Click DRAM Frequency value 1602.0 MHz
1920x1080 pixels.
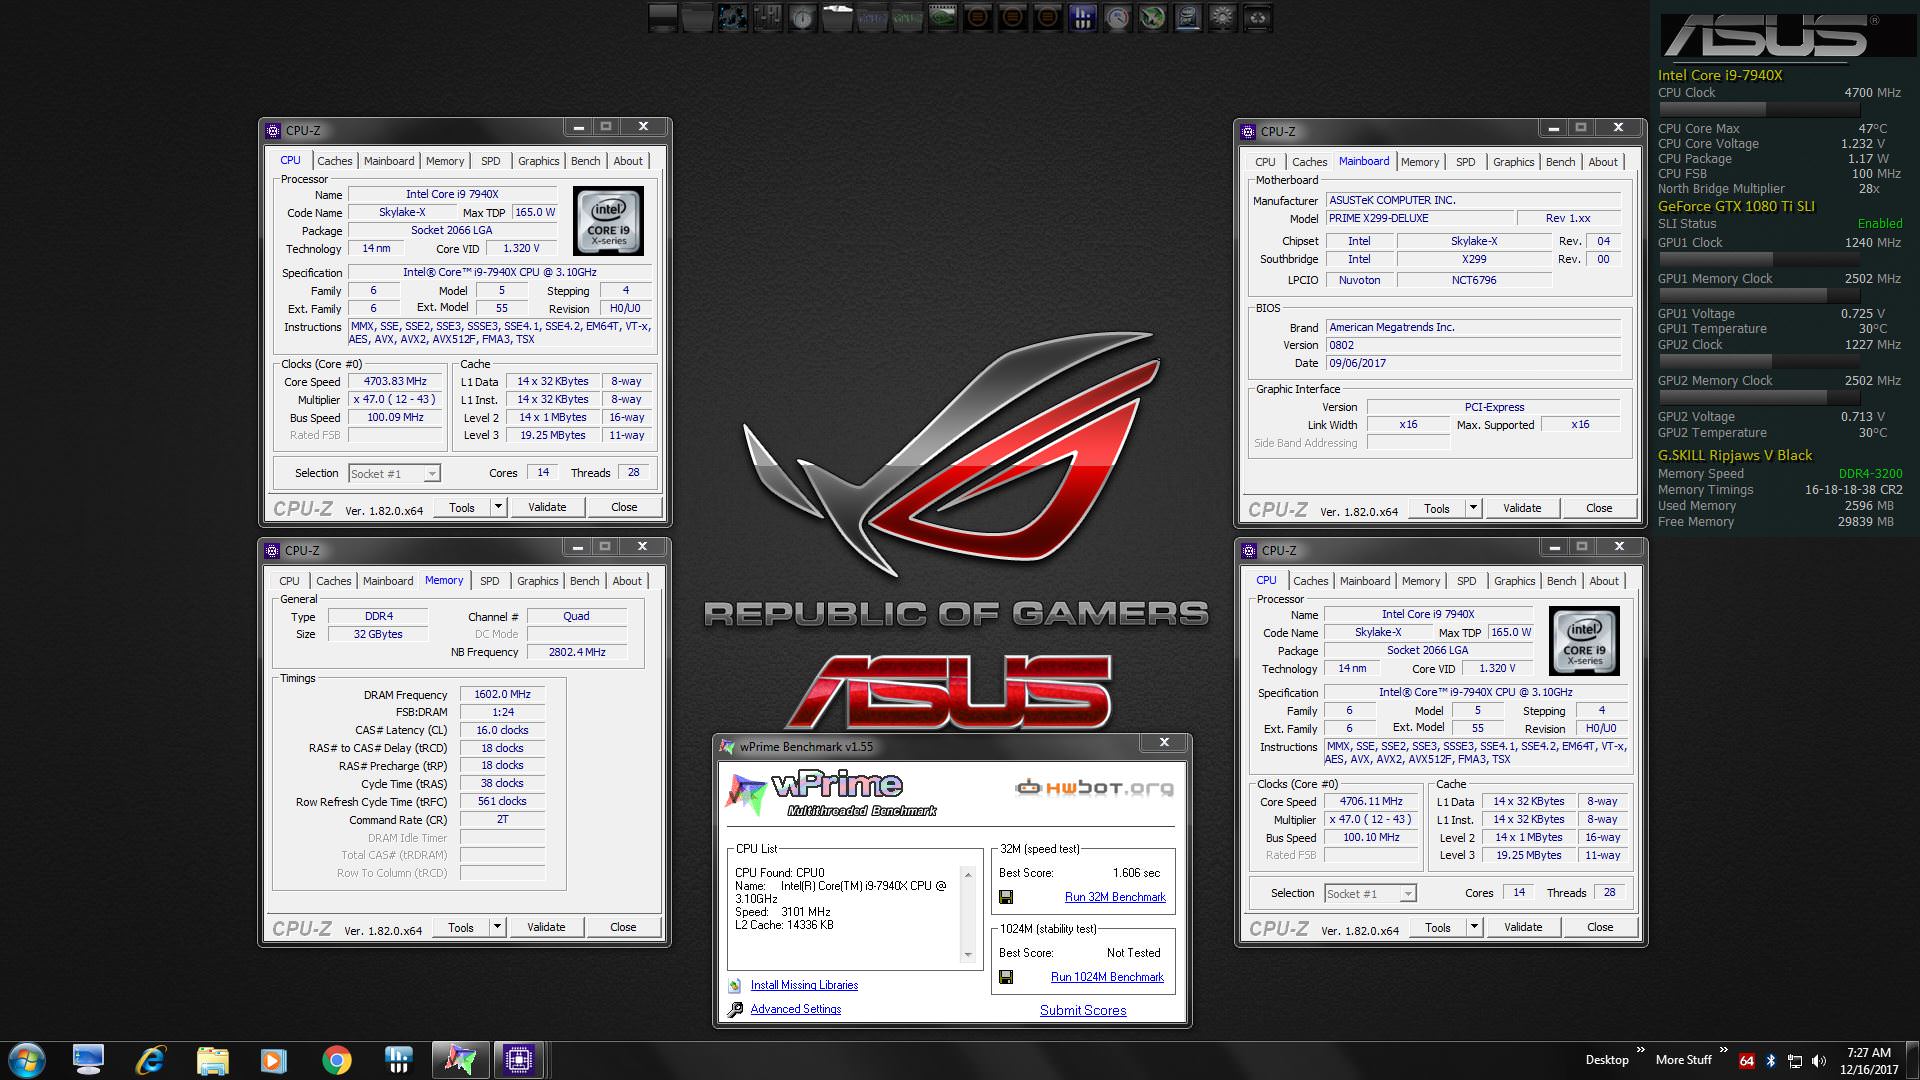click(x=502, y=694)
